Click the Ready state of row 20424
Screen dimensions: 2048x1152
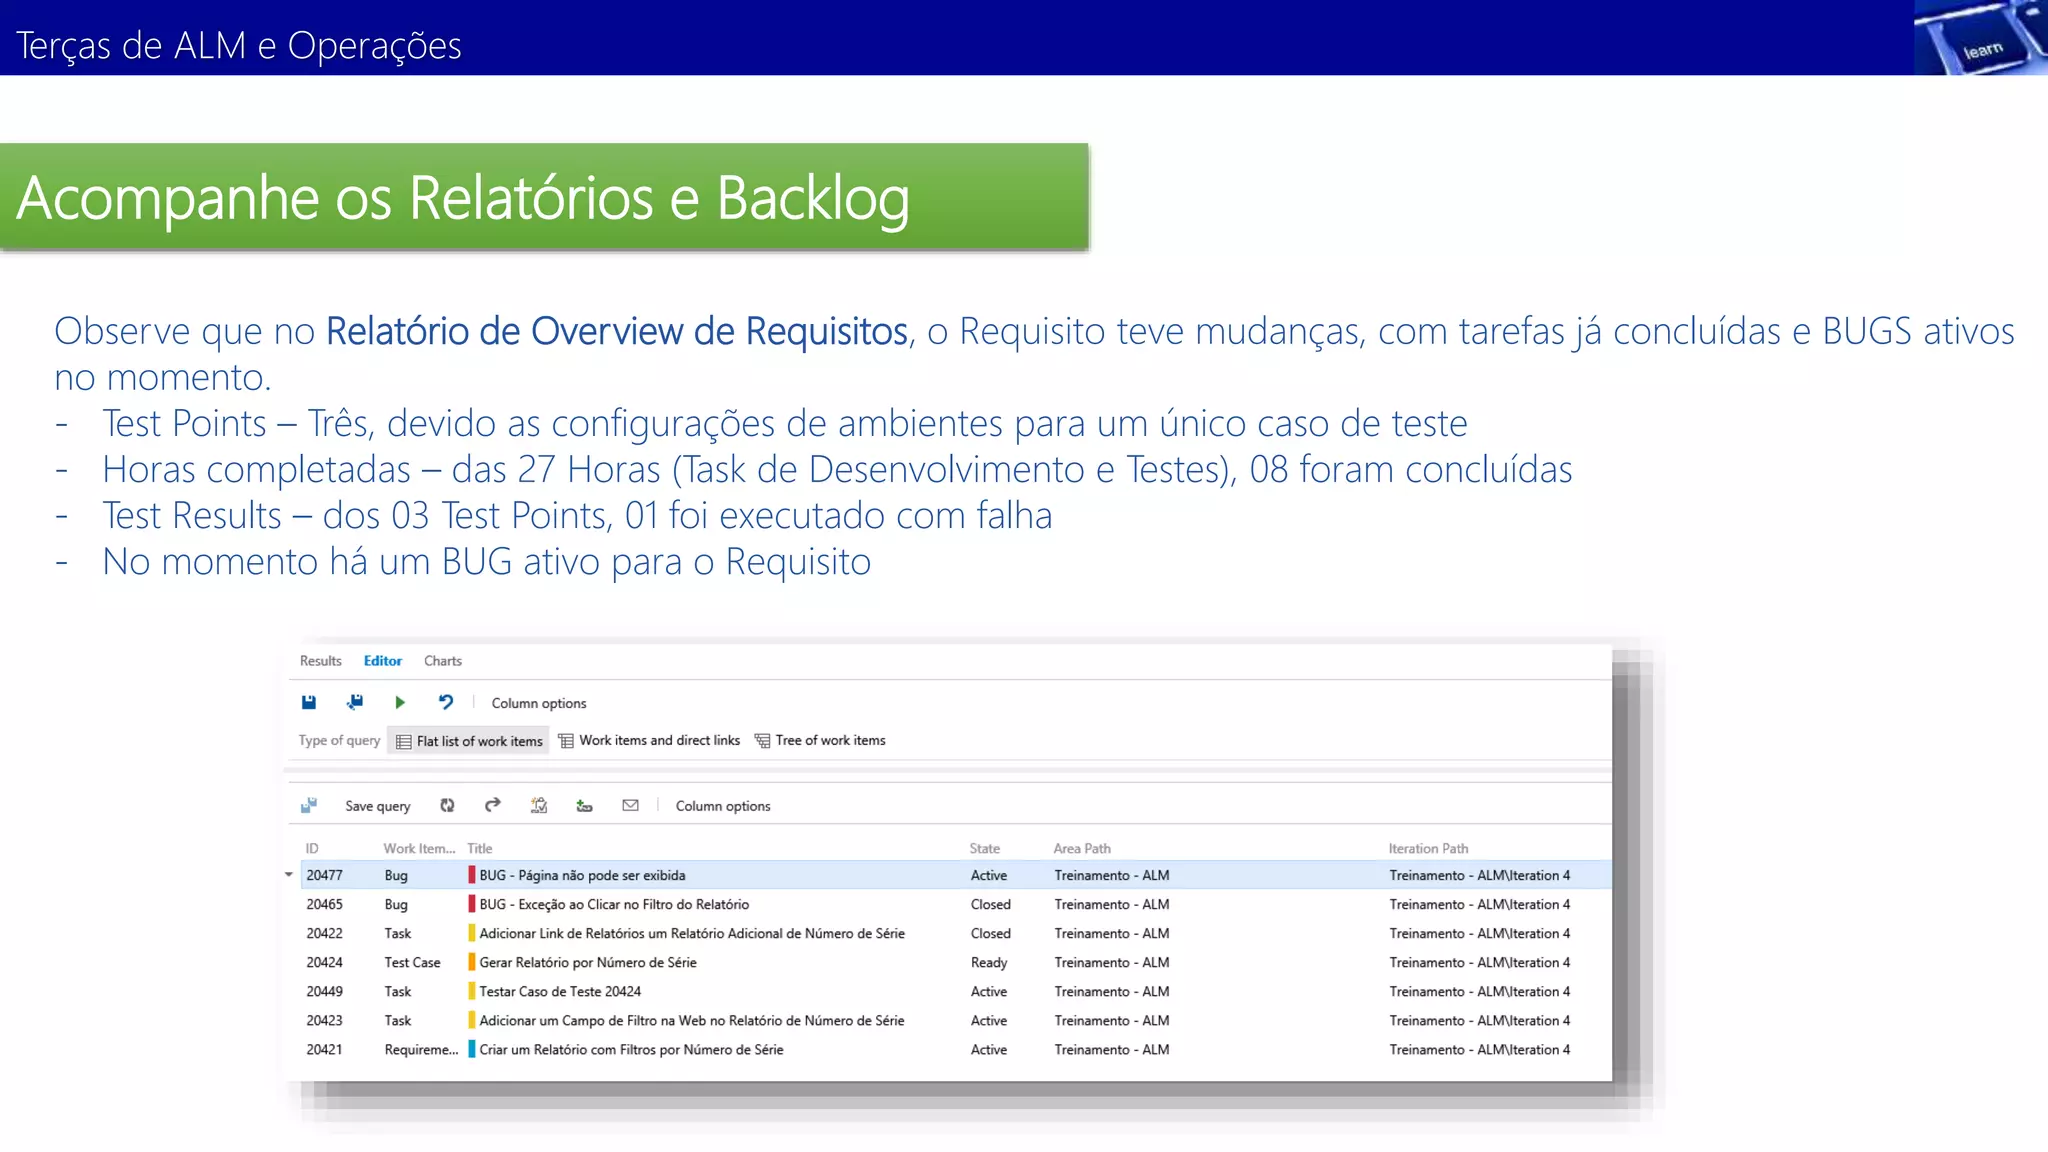coord(989,962)
